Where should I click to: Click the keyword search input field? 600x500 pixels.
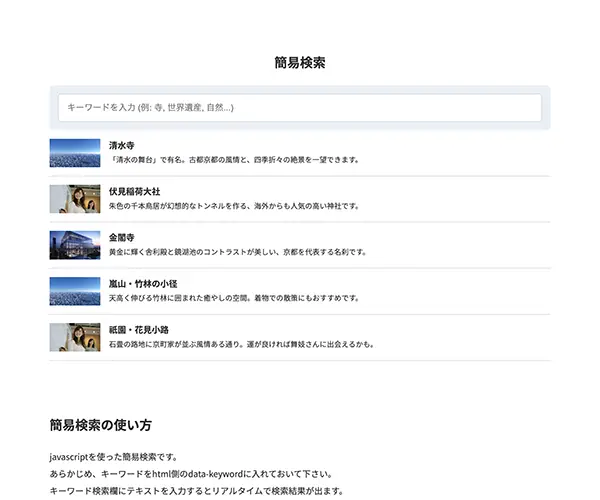(300, 107)
